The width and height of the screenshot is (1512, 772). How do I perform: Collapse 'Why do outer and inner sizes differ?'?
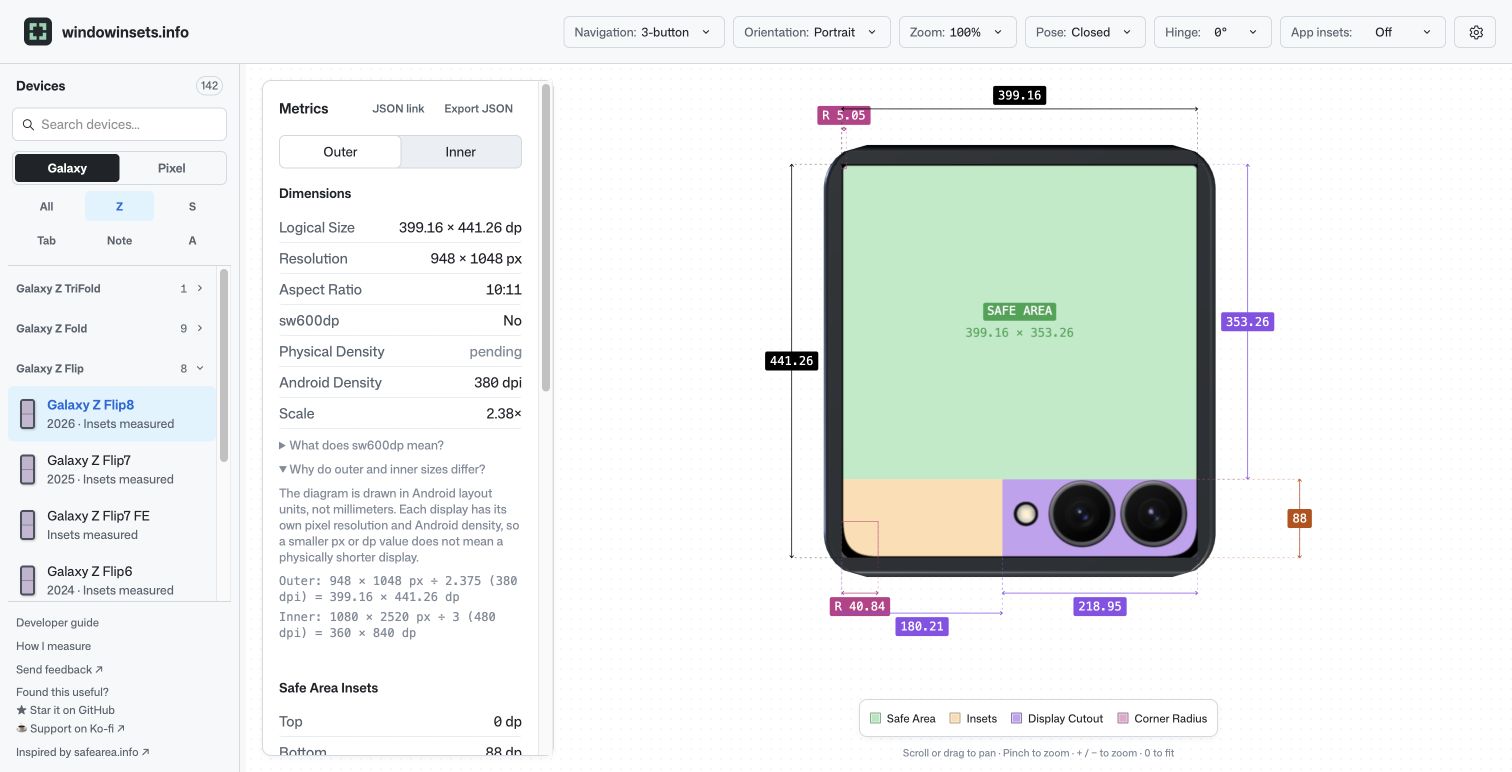pyautogui.click(x=382, y=469)
